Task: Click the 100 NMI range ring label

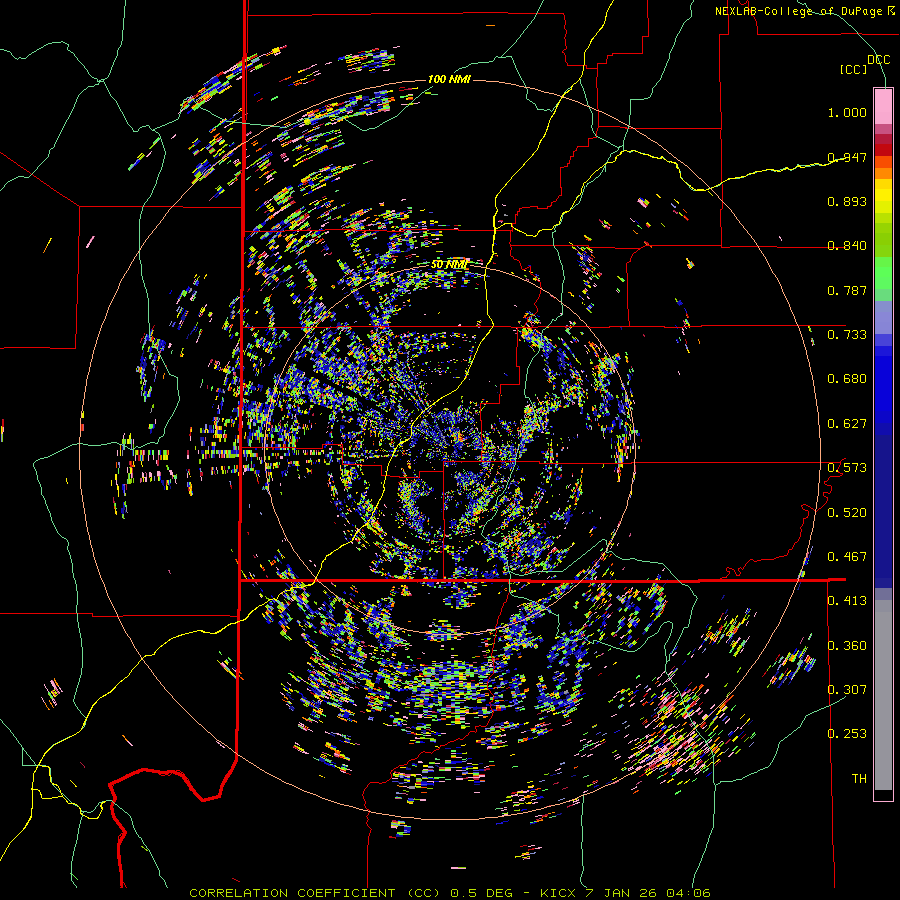Action: tap(449, 79)
